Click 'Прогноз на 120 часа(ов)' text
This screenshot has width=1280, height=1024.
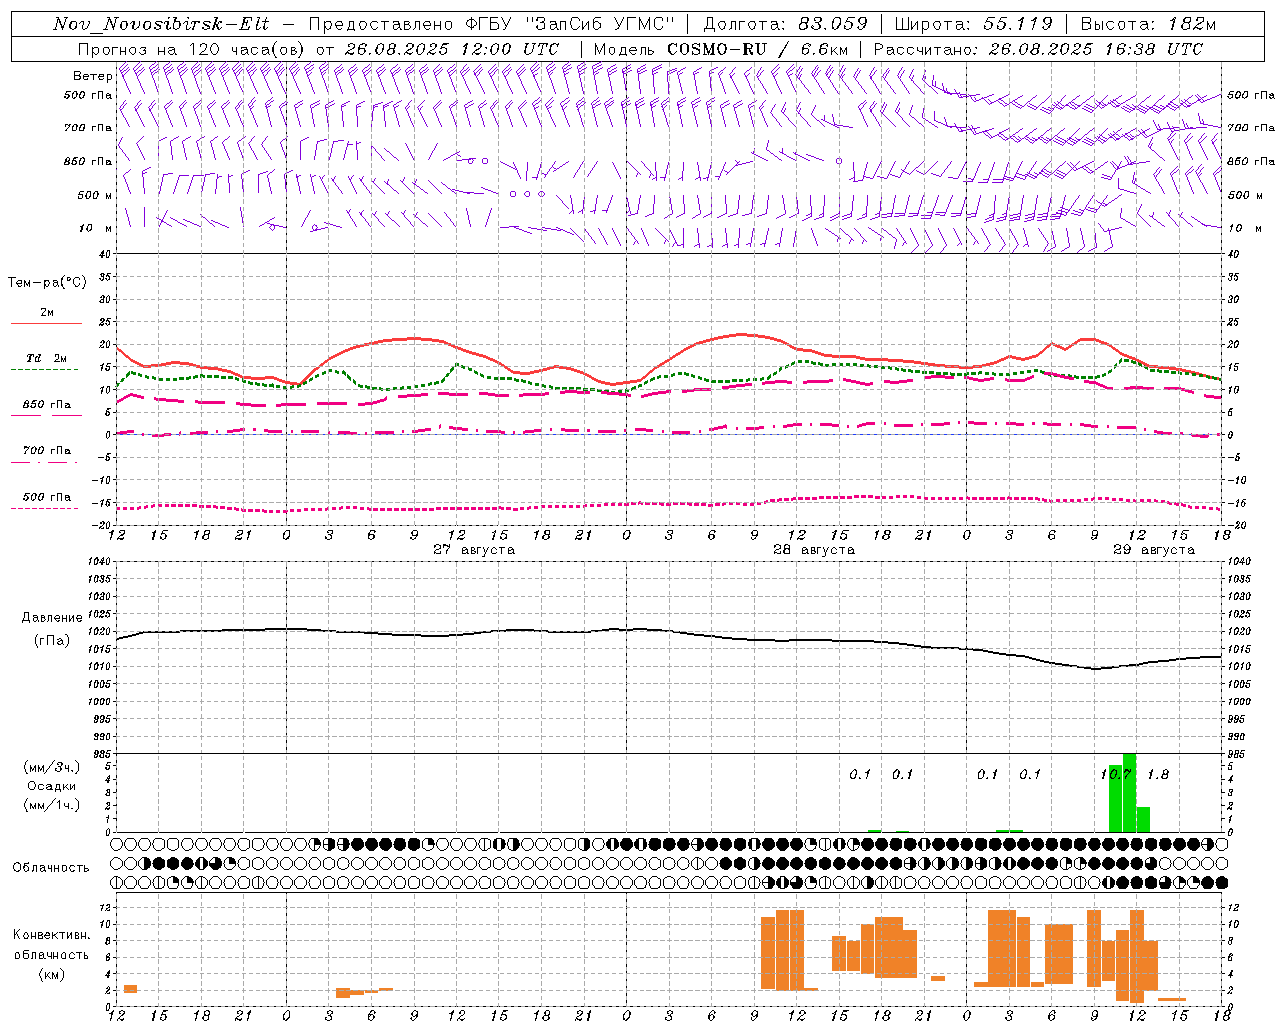pos(191,49)
